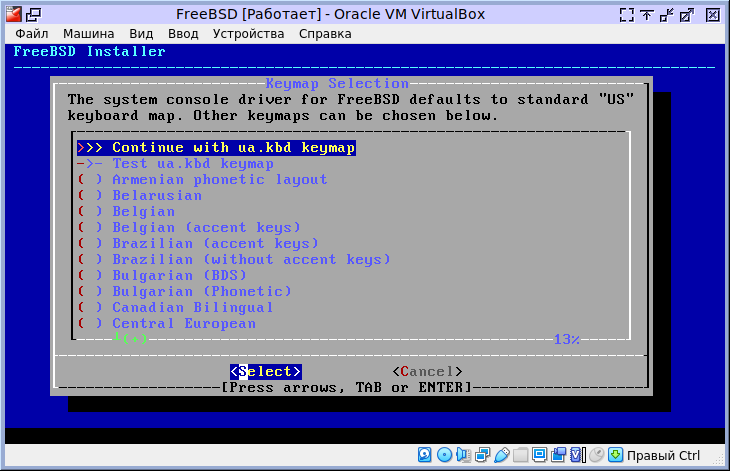The height and width of the screenshot is (471, 730).
Task: Click the video recording status icon
Action: (558, 455)
